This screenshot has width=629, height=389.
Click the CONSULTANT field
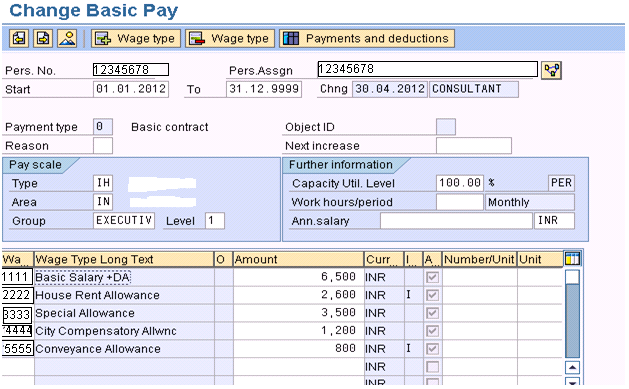click(x=473, y=89)
